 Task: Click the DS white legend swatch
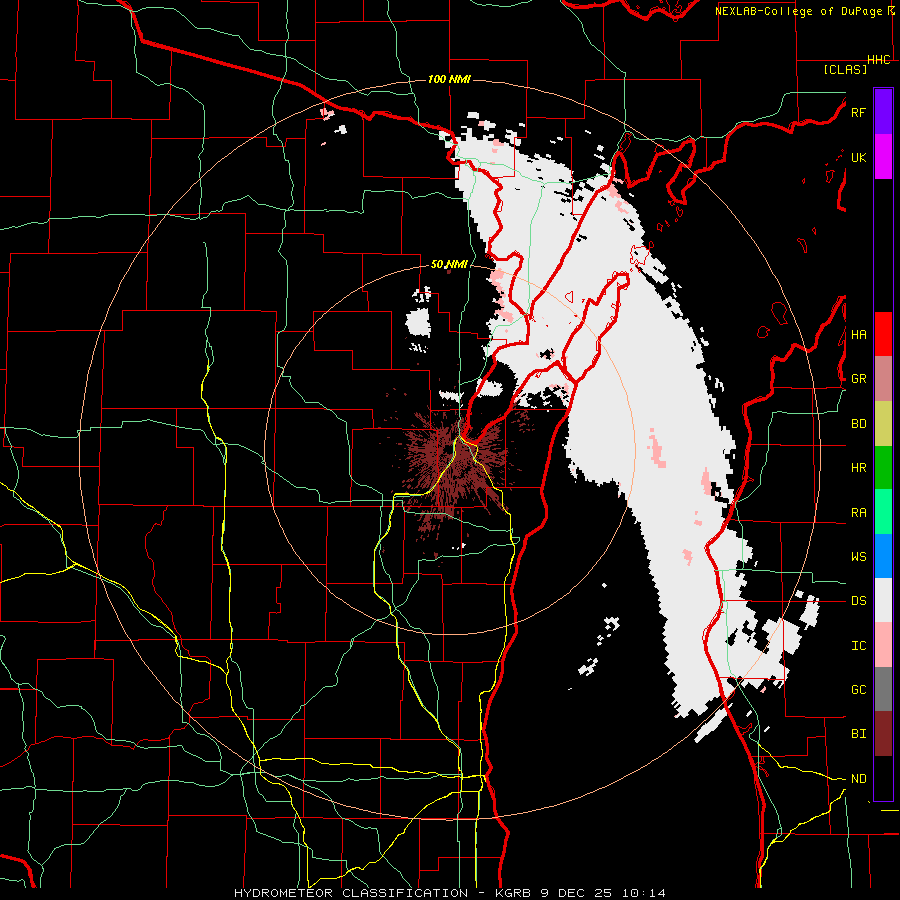click(883, 600)
